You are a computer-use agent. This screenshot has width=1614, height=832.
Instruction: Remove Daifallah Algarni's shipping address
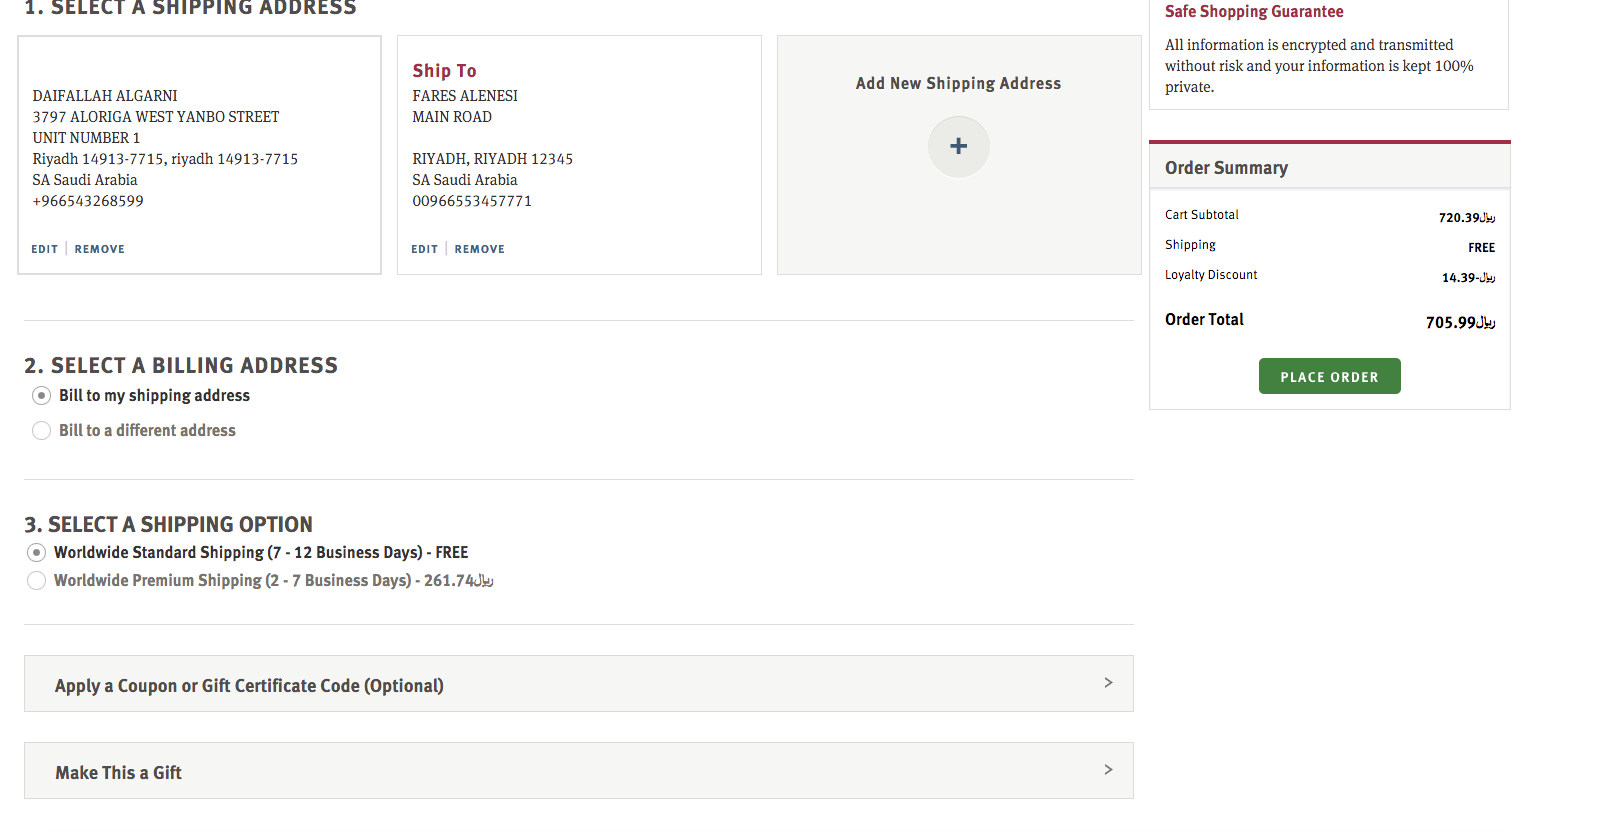pos(99,249)
